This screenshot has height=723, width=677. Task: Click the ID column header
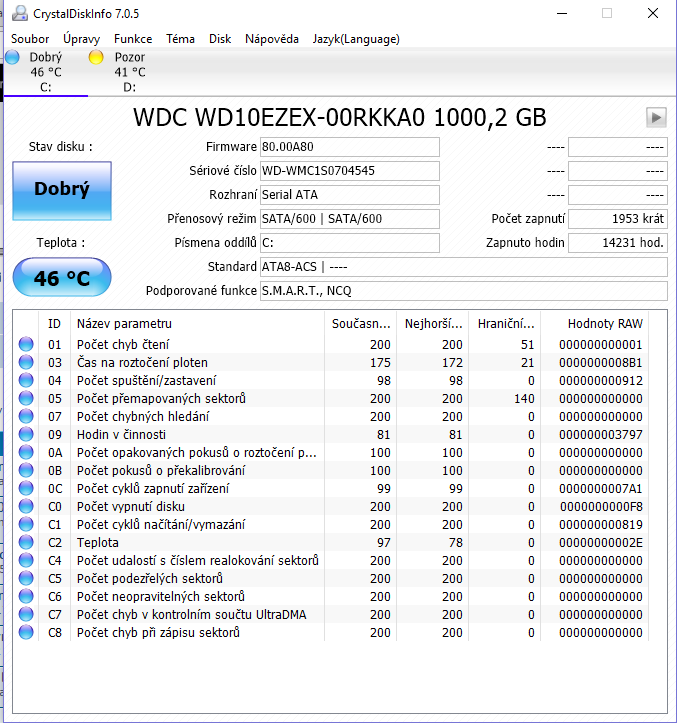point(54,324)
